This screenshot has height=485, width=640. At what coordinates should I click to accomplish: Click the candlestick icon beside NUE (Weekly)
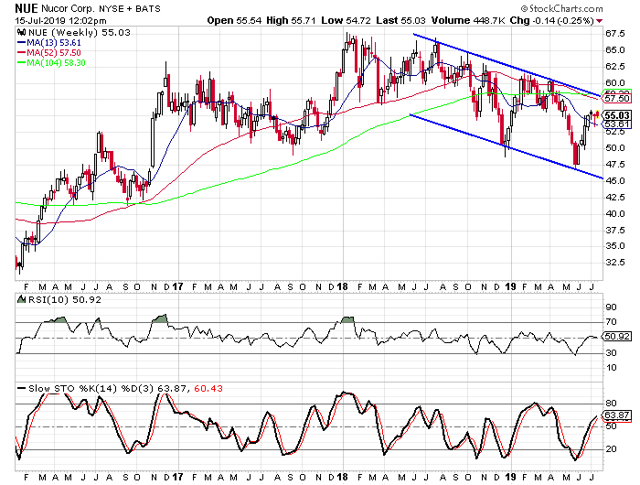20,32
